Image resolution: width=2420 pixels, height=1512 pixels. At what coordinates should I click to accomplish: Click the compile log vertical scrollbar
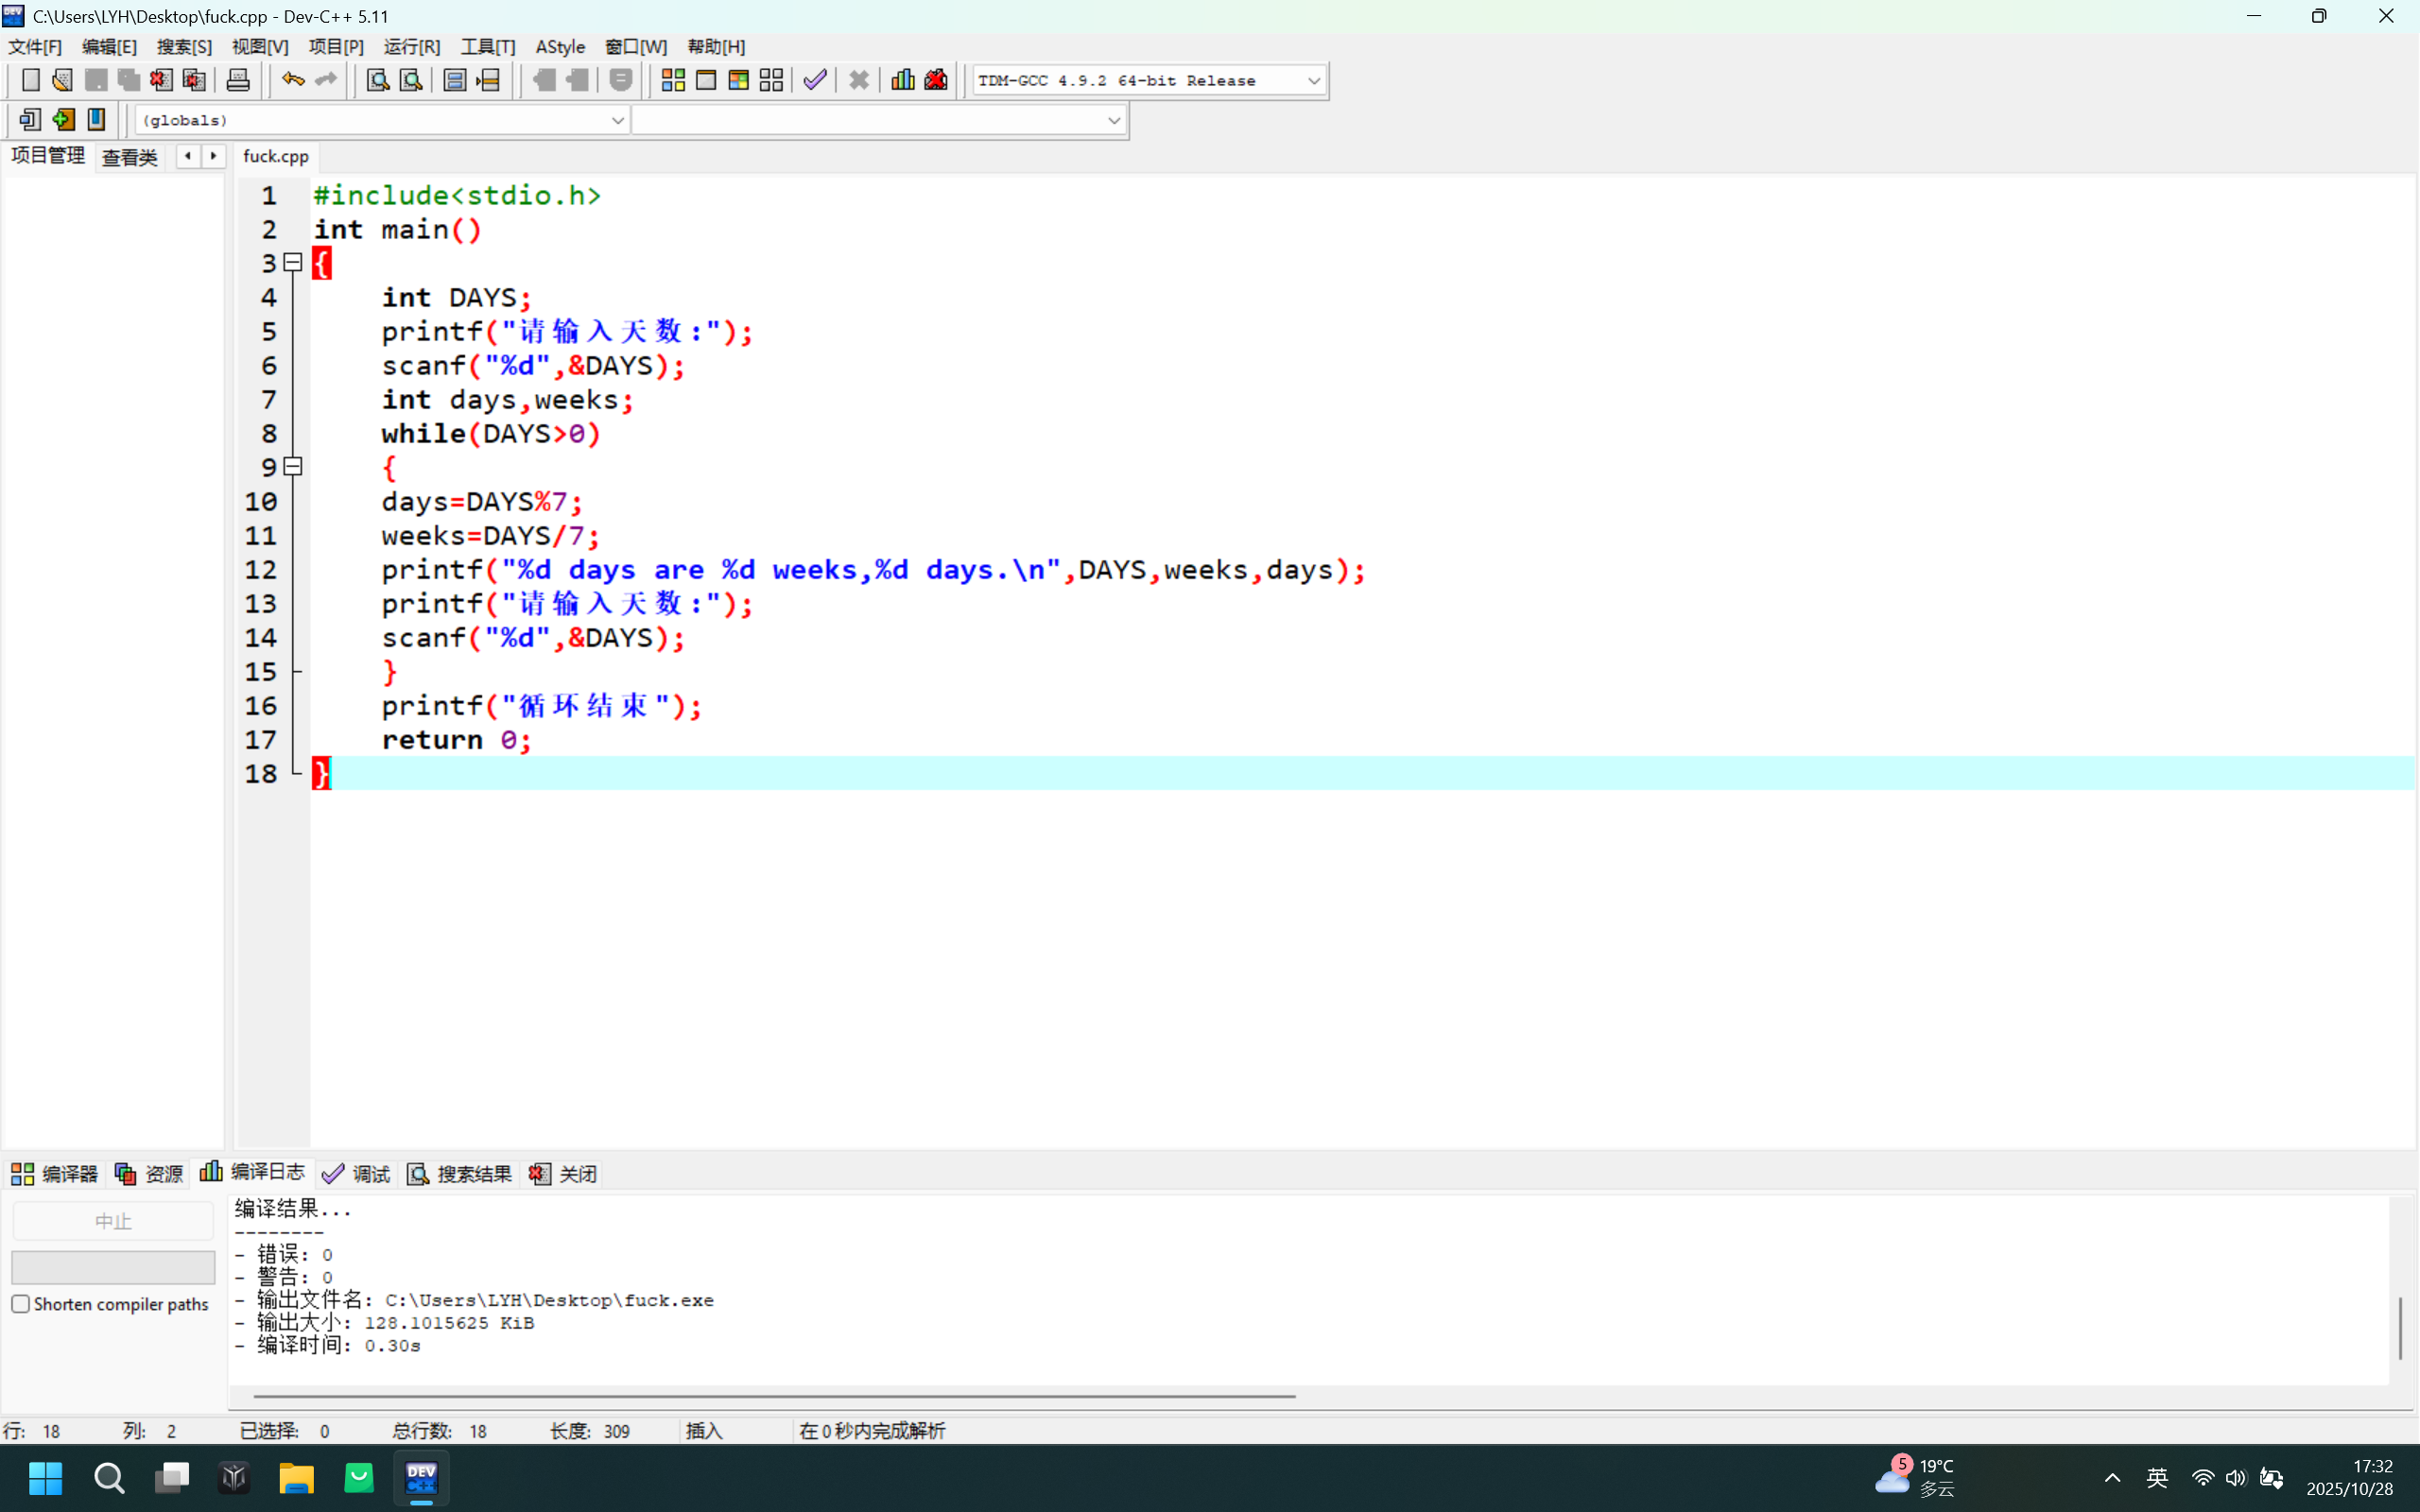[2399, 1327]
